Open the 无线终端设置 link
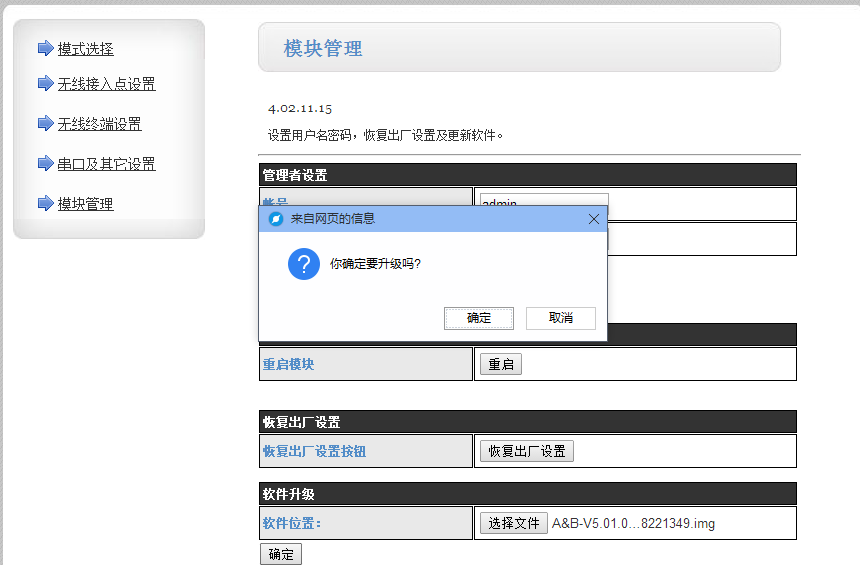 99,125
